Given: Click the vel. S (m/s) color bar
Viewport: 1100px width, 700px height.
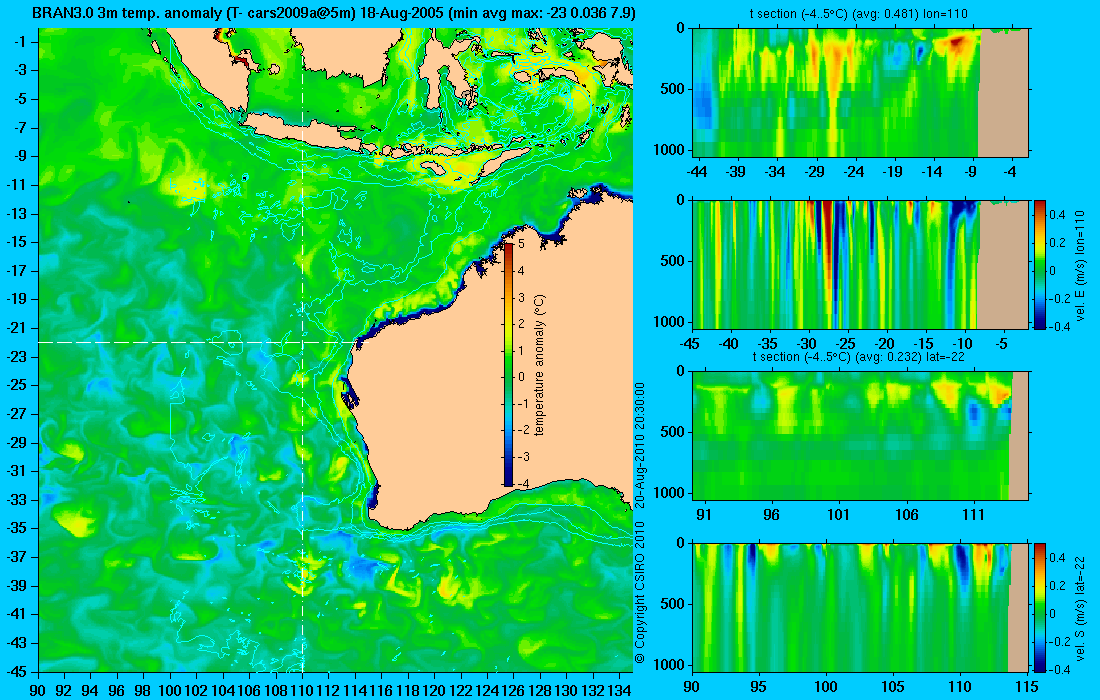Looking at the screenshot, I should click(x=1039, y=607).
